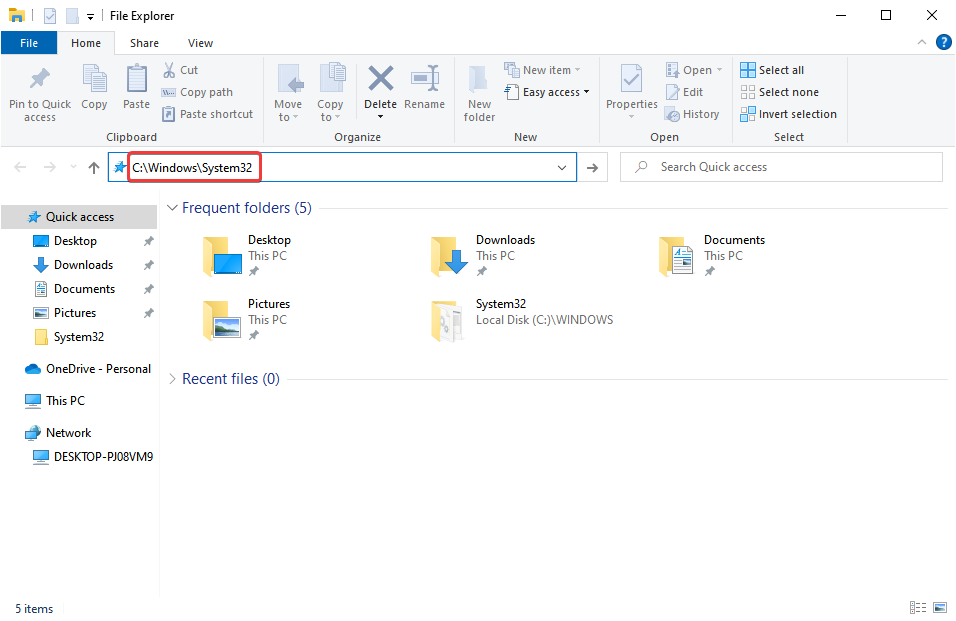Click Select all in the ribbon
956x621 pixels.
click(772, 70)
